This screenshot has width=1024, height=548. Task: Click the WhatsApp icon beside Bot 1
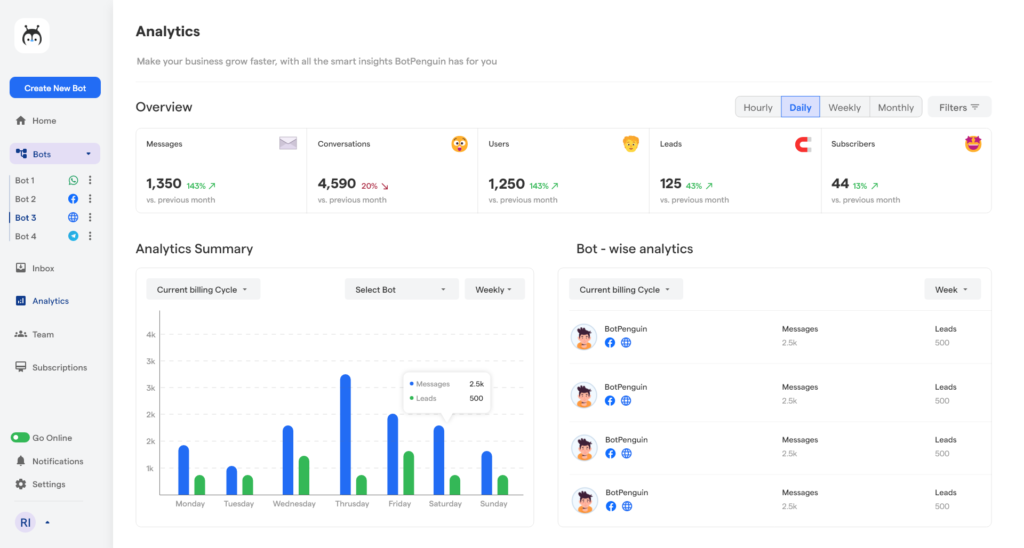pos(73,181)
